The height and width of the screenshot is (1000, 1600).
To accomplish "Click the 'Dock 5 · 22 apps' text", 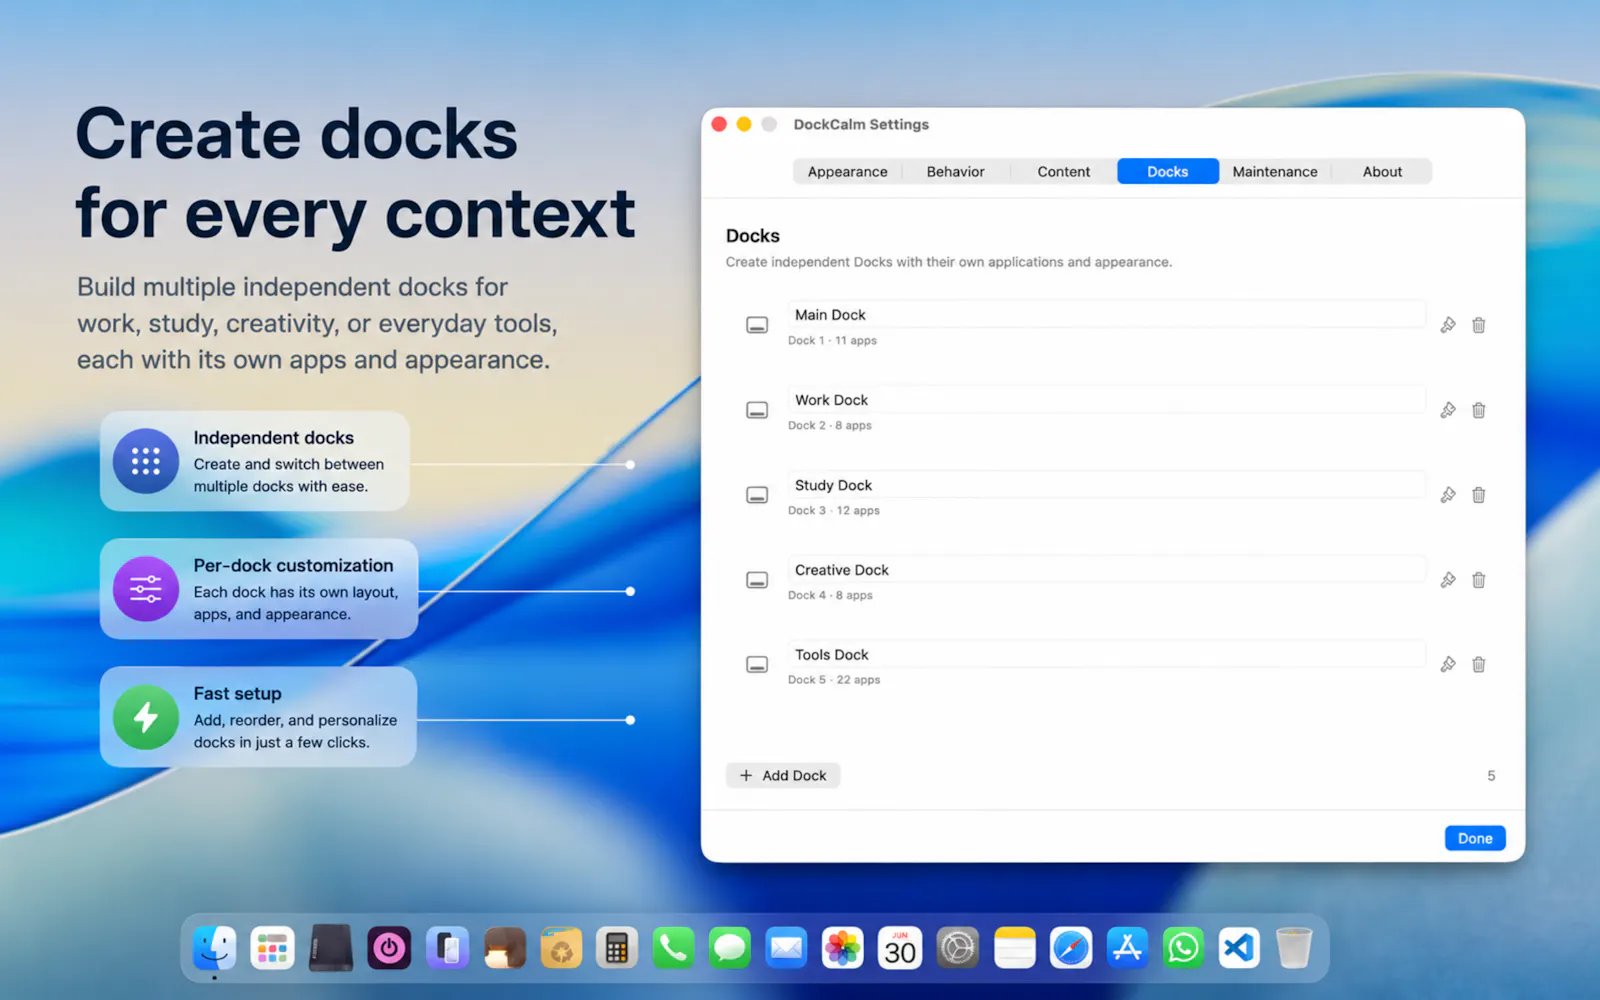I will pyautogui.click(x=834, y=680).
